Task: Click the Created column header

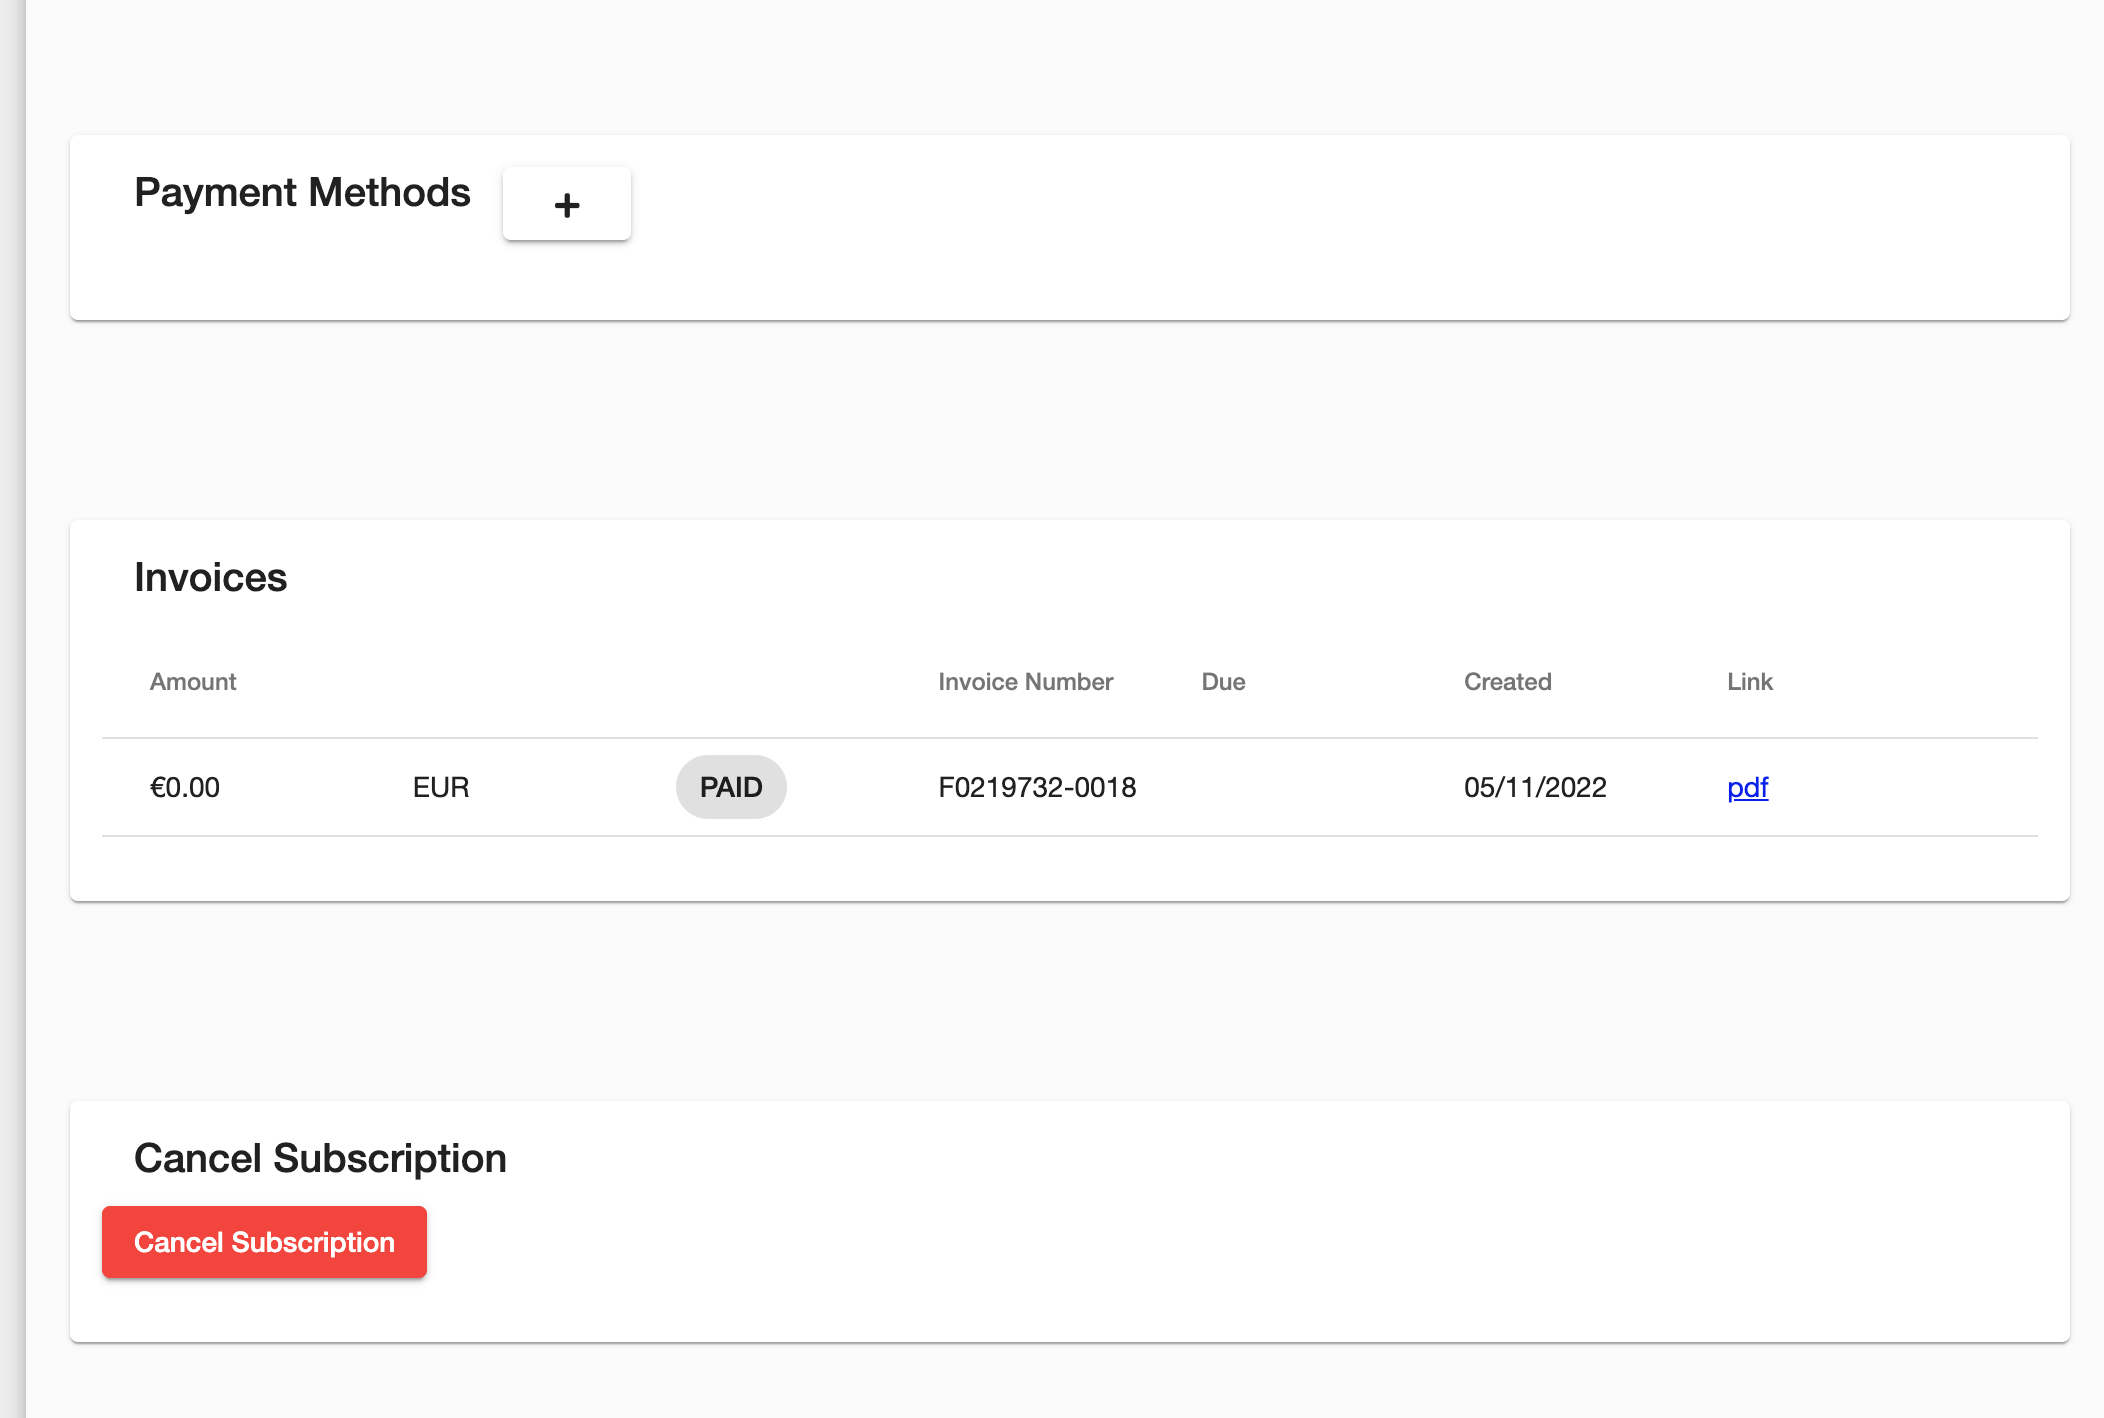Action: [1508, 682]
